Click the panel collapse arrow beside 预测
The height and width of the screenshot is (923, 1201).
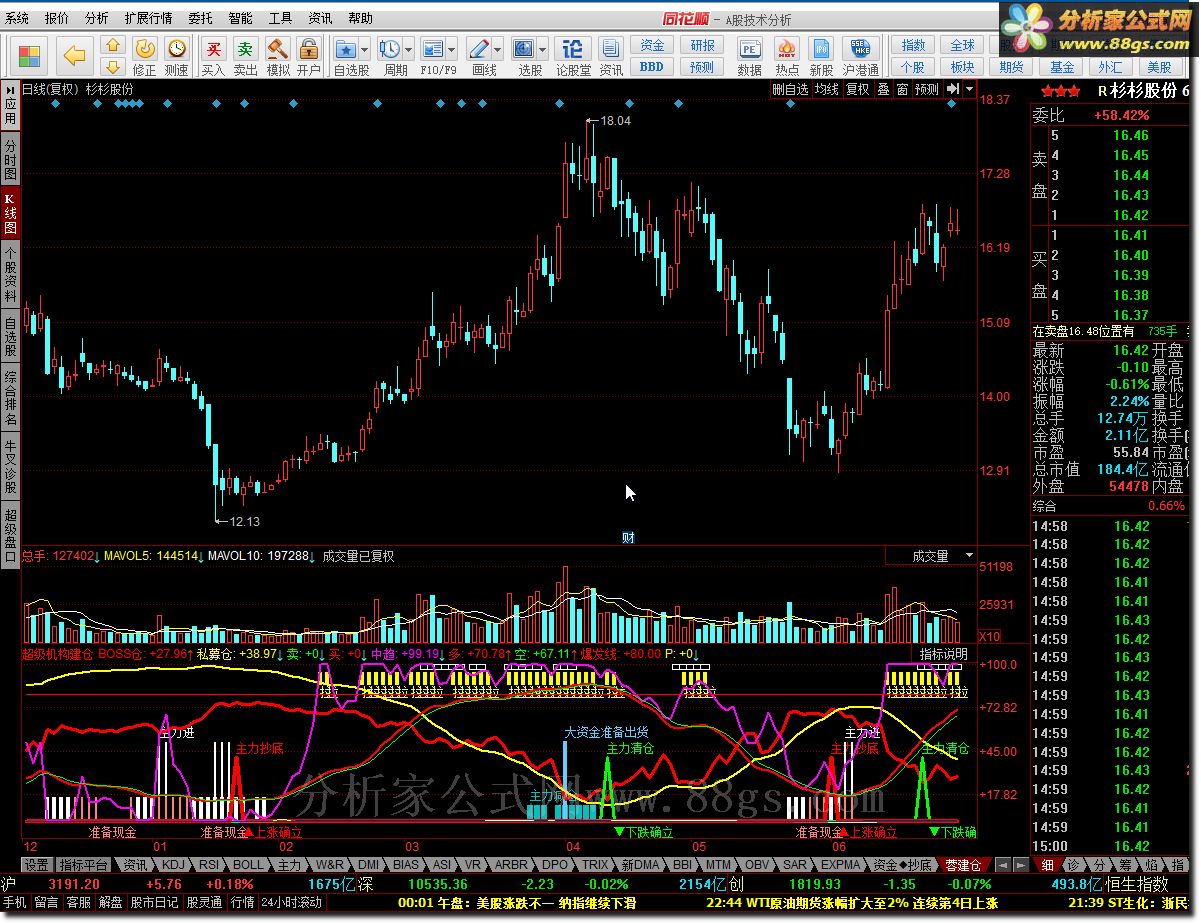(952, 89)
